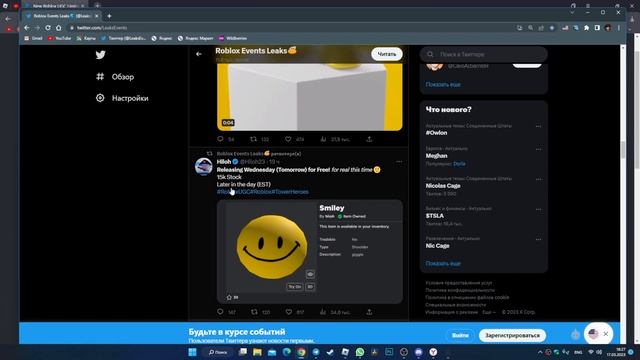
Task: Open Hiloh profile avatar
Action: (203, 167)
